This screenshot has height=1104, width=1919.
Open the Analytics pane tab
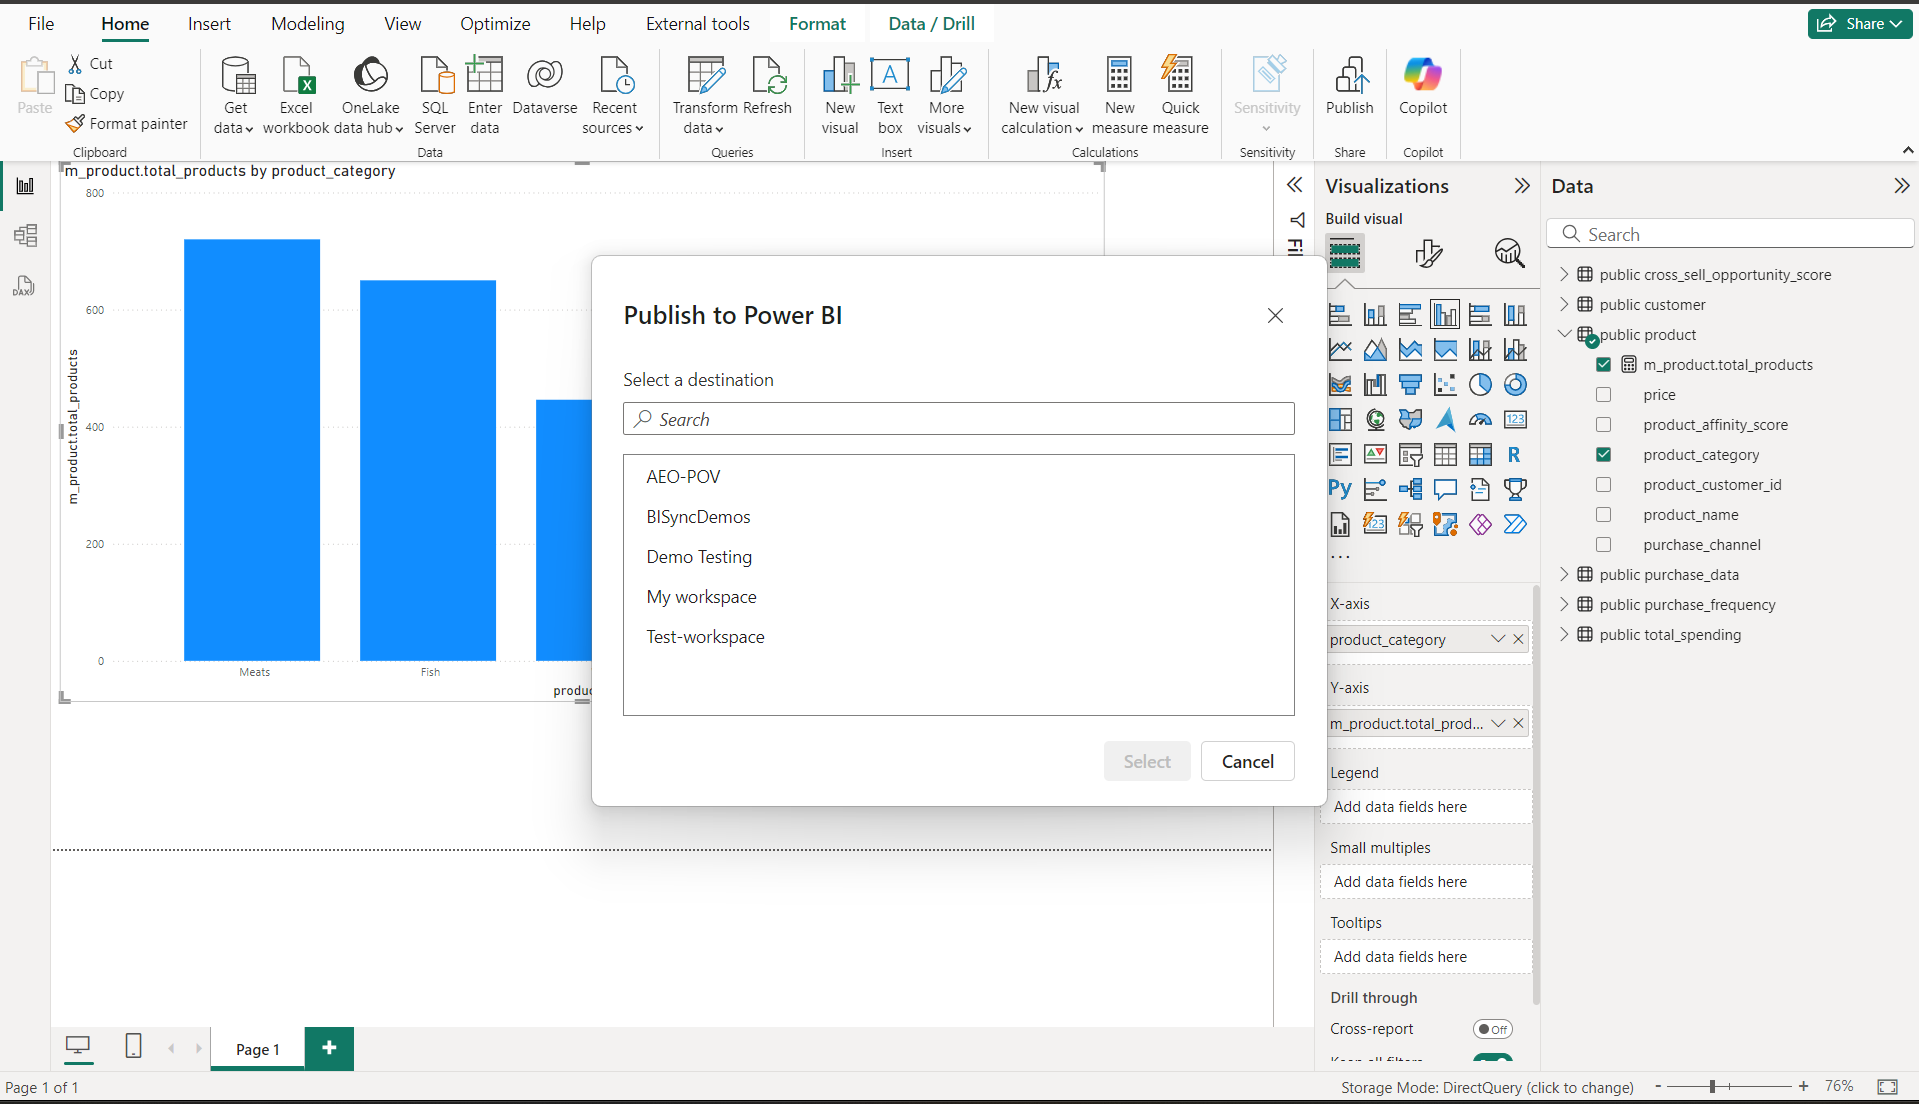coord(1509,254)
